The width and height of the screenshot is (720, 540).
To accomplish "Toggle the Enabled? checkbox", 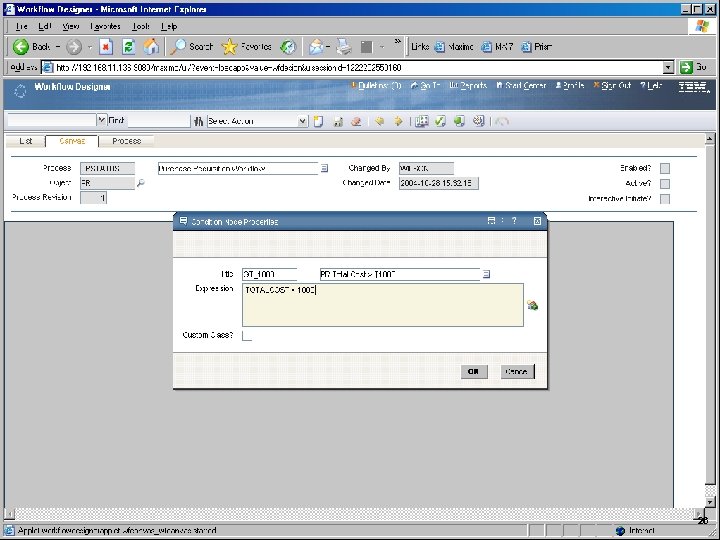I will coord(664,169).
